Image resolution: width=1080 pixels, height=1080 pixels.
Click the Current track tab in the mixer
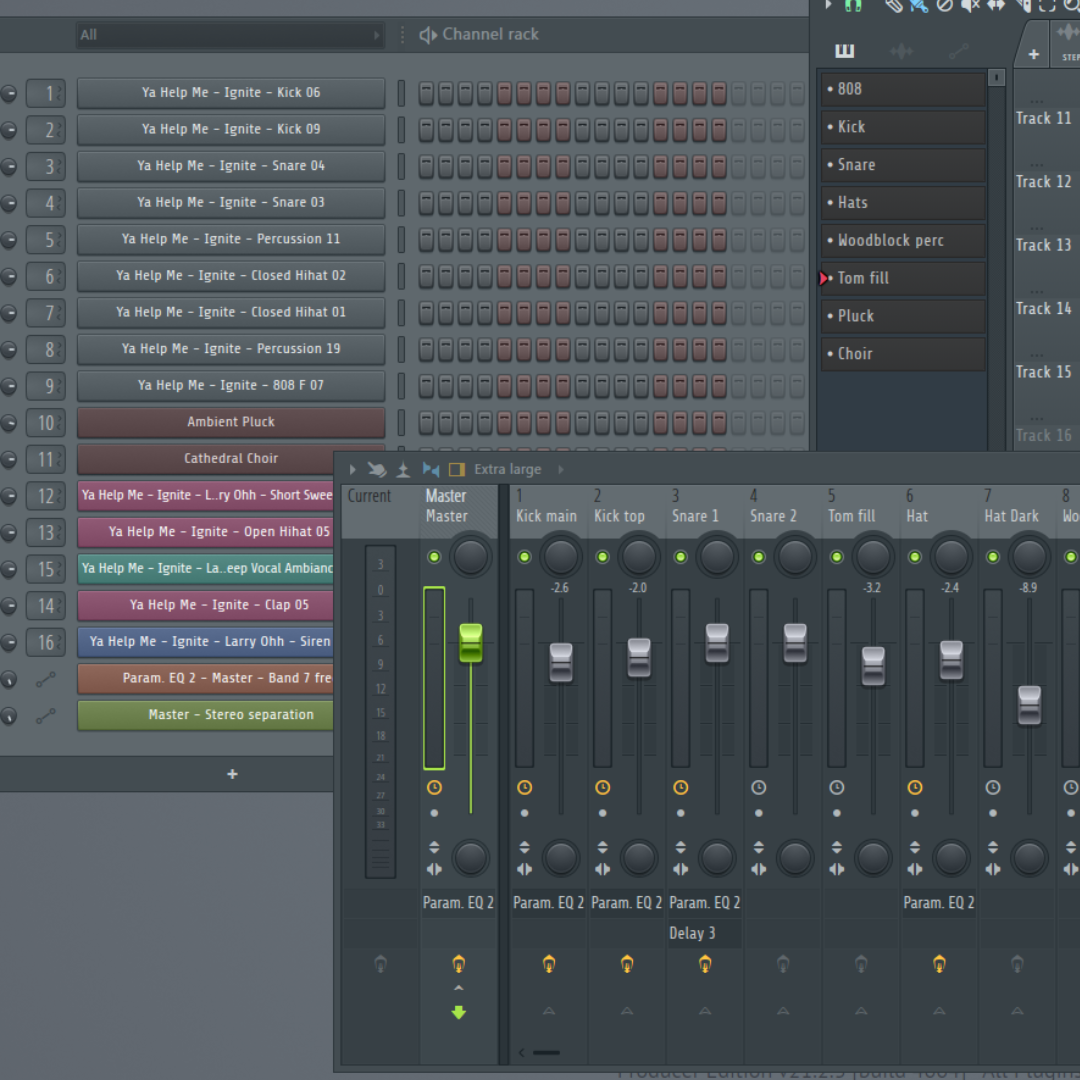[x=369, y=495]
